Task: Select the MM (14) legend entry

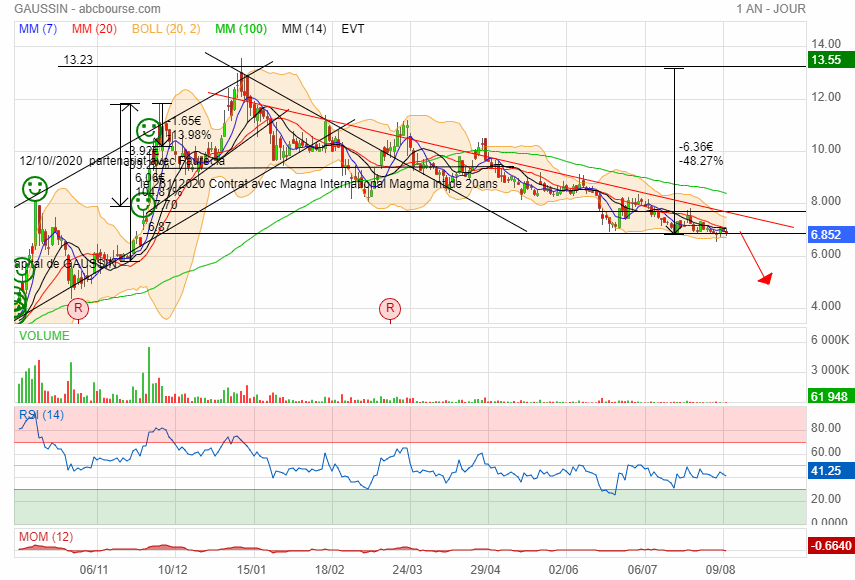Action: tap(304, 29)
